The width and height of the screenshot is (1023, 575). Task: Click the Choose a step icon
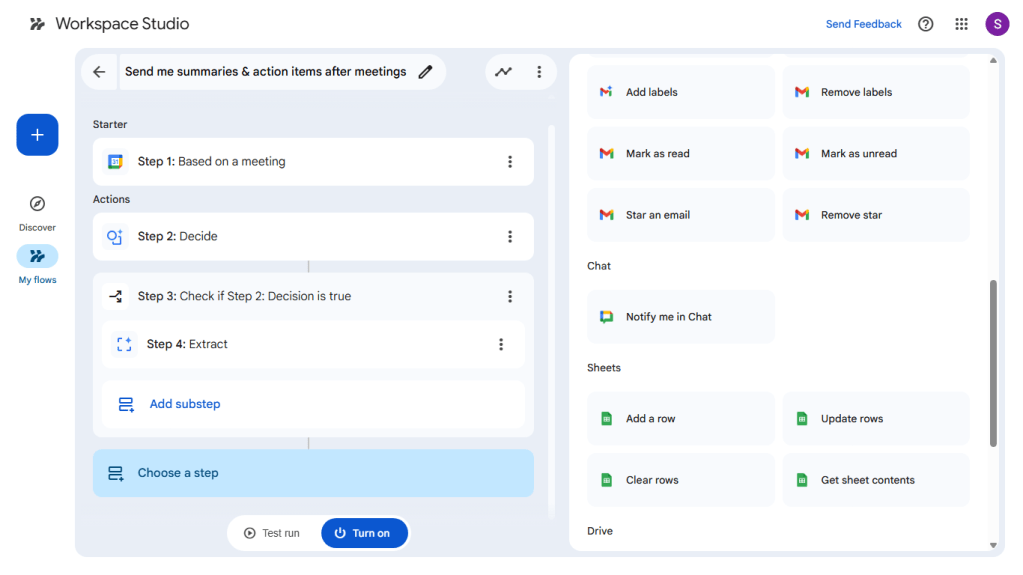(x=115, y=474)
